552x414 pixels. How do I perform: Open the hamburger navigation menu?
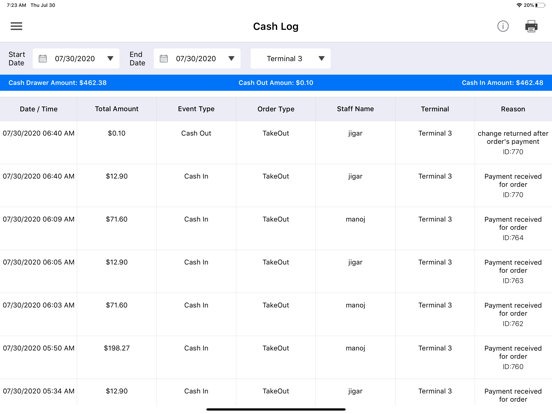pyautogui.click(x=16, y=26)
